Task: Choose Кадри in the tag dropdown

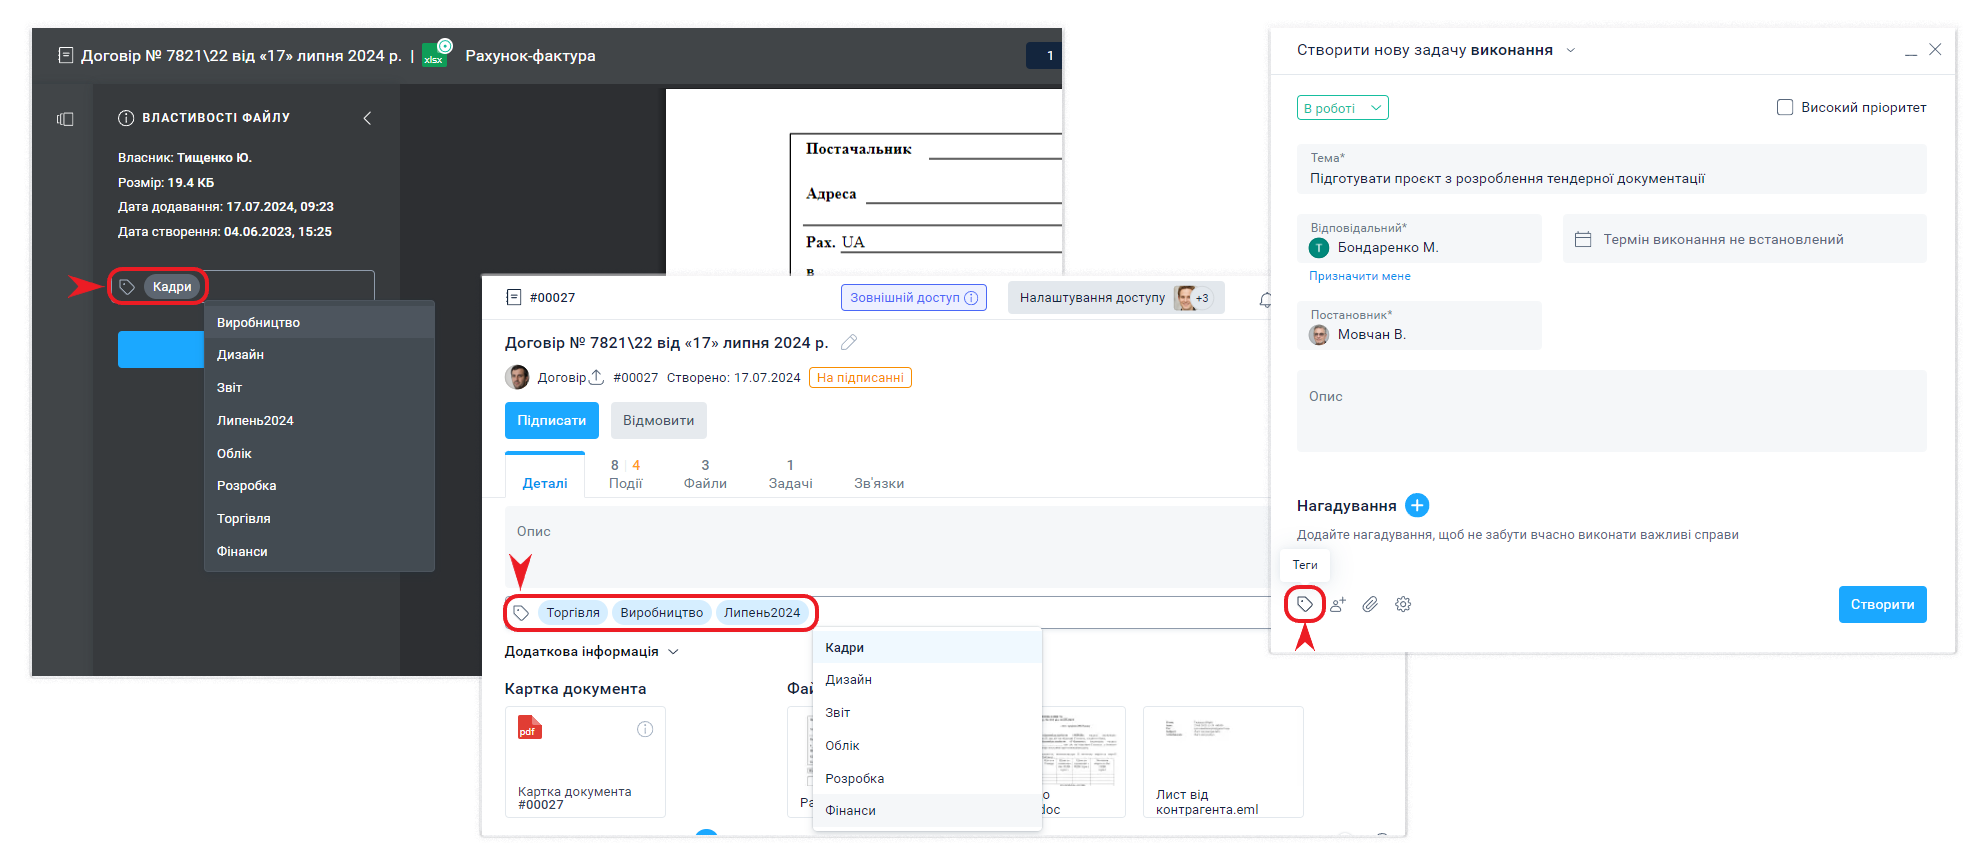Action: 845,647
